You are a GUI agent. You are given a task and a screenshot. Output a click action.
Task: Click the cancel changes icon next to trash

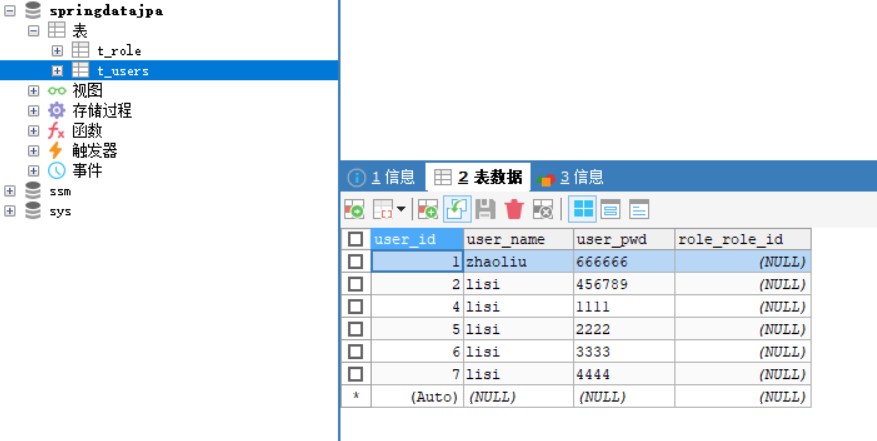click(x=543, y=209)
